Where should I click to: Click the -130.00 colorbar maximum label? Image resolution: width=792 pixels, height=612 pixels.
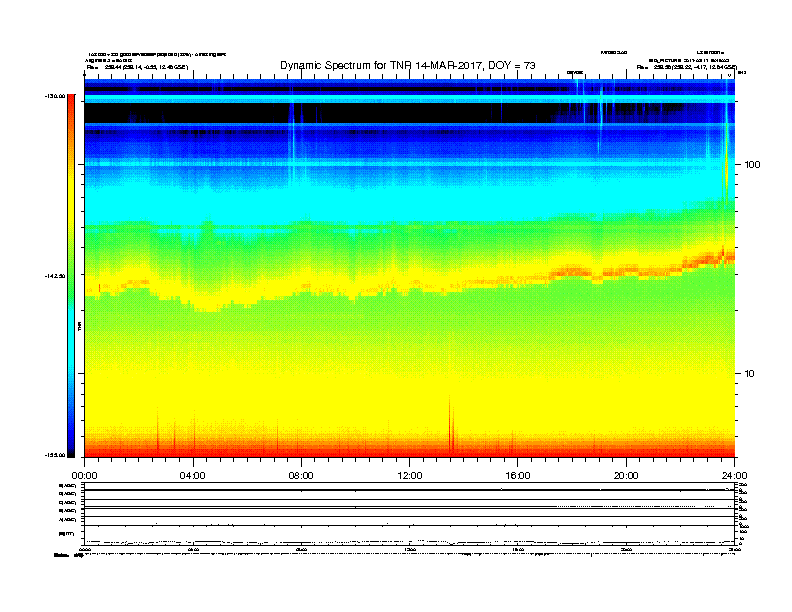point(54,96)
